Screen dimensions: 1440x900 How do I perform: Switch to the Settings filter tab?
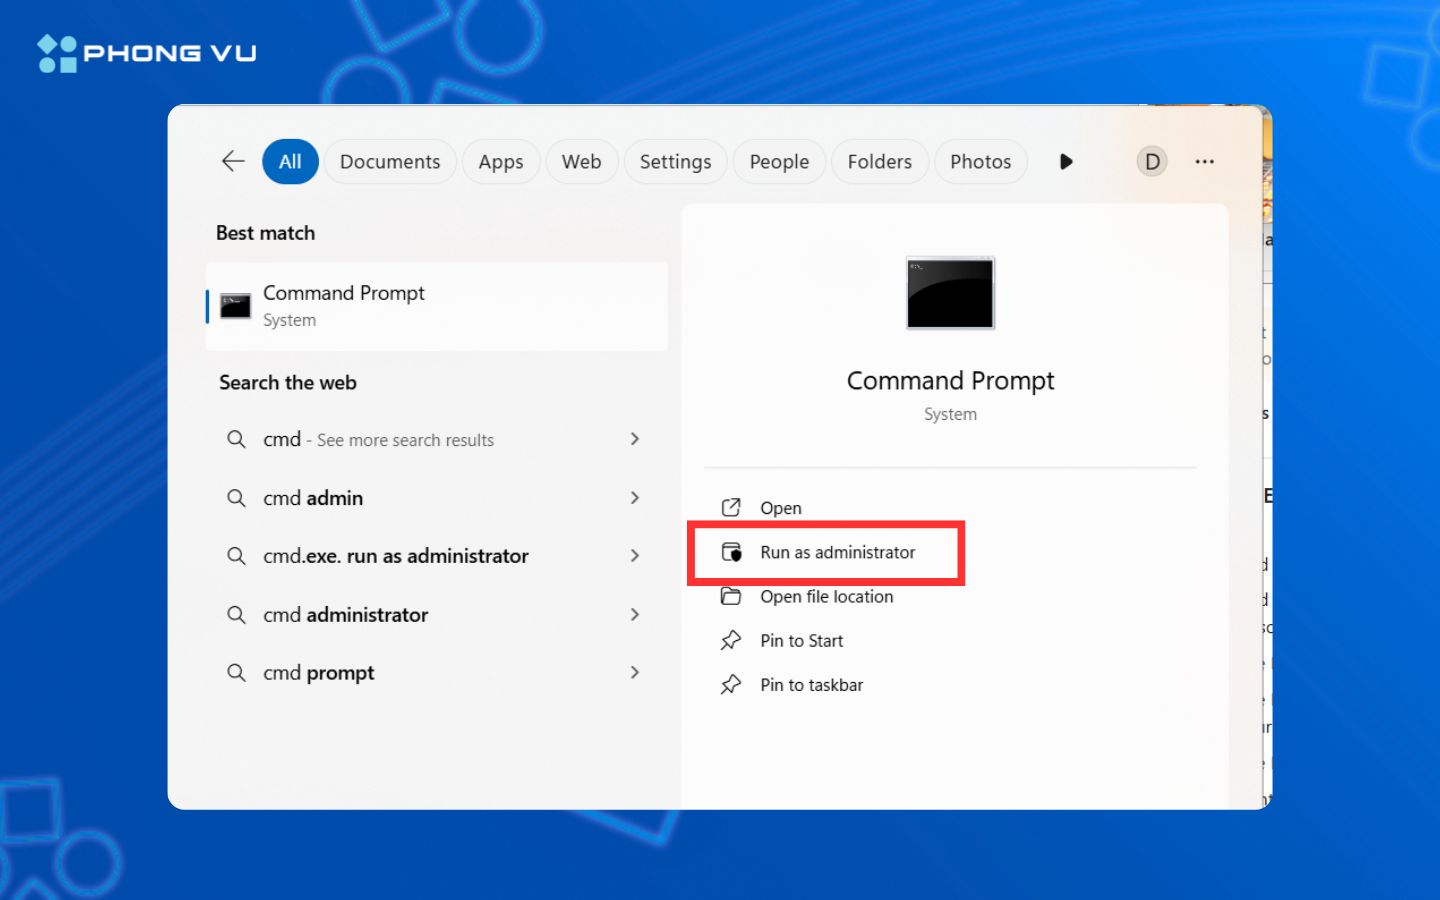[x=675, y=162]
